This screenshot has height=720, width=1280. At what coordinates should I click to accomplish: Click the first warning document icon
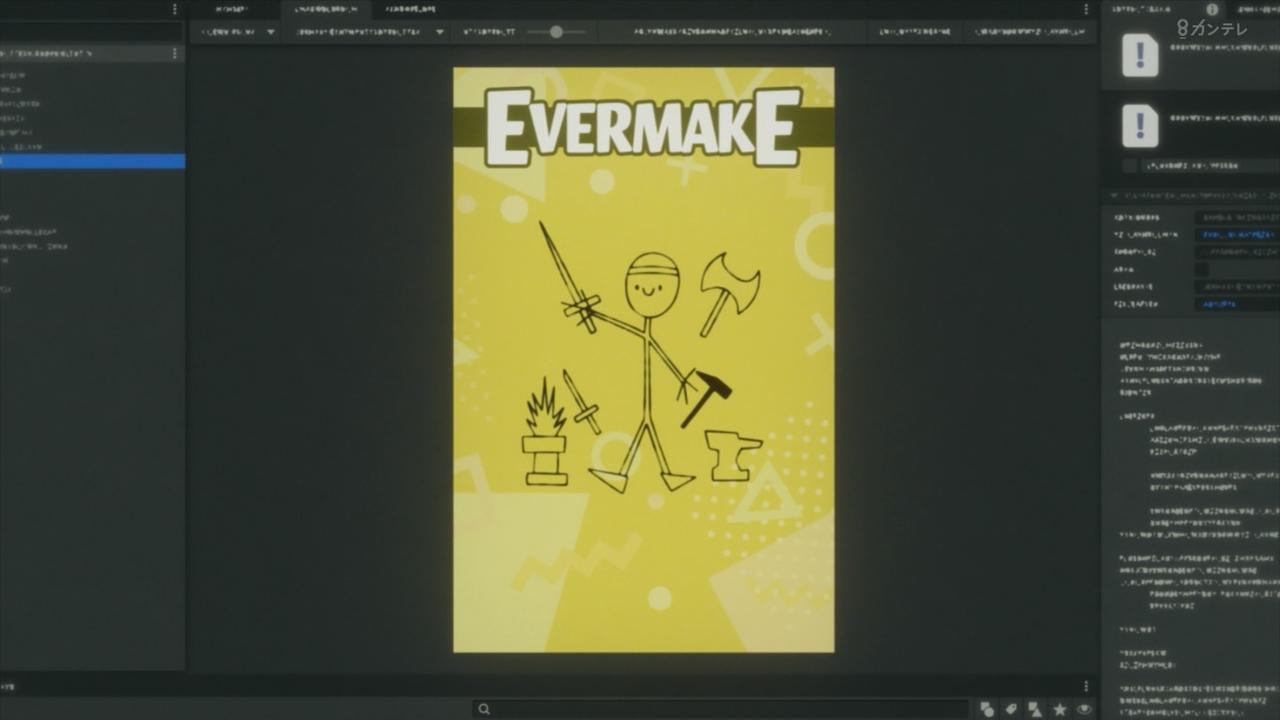coord(1140,55)
